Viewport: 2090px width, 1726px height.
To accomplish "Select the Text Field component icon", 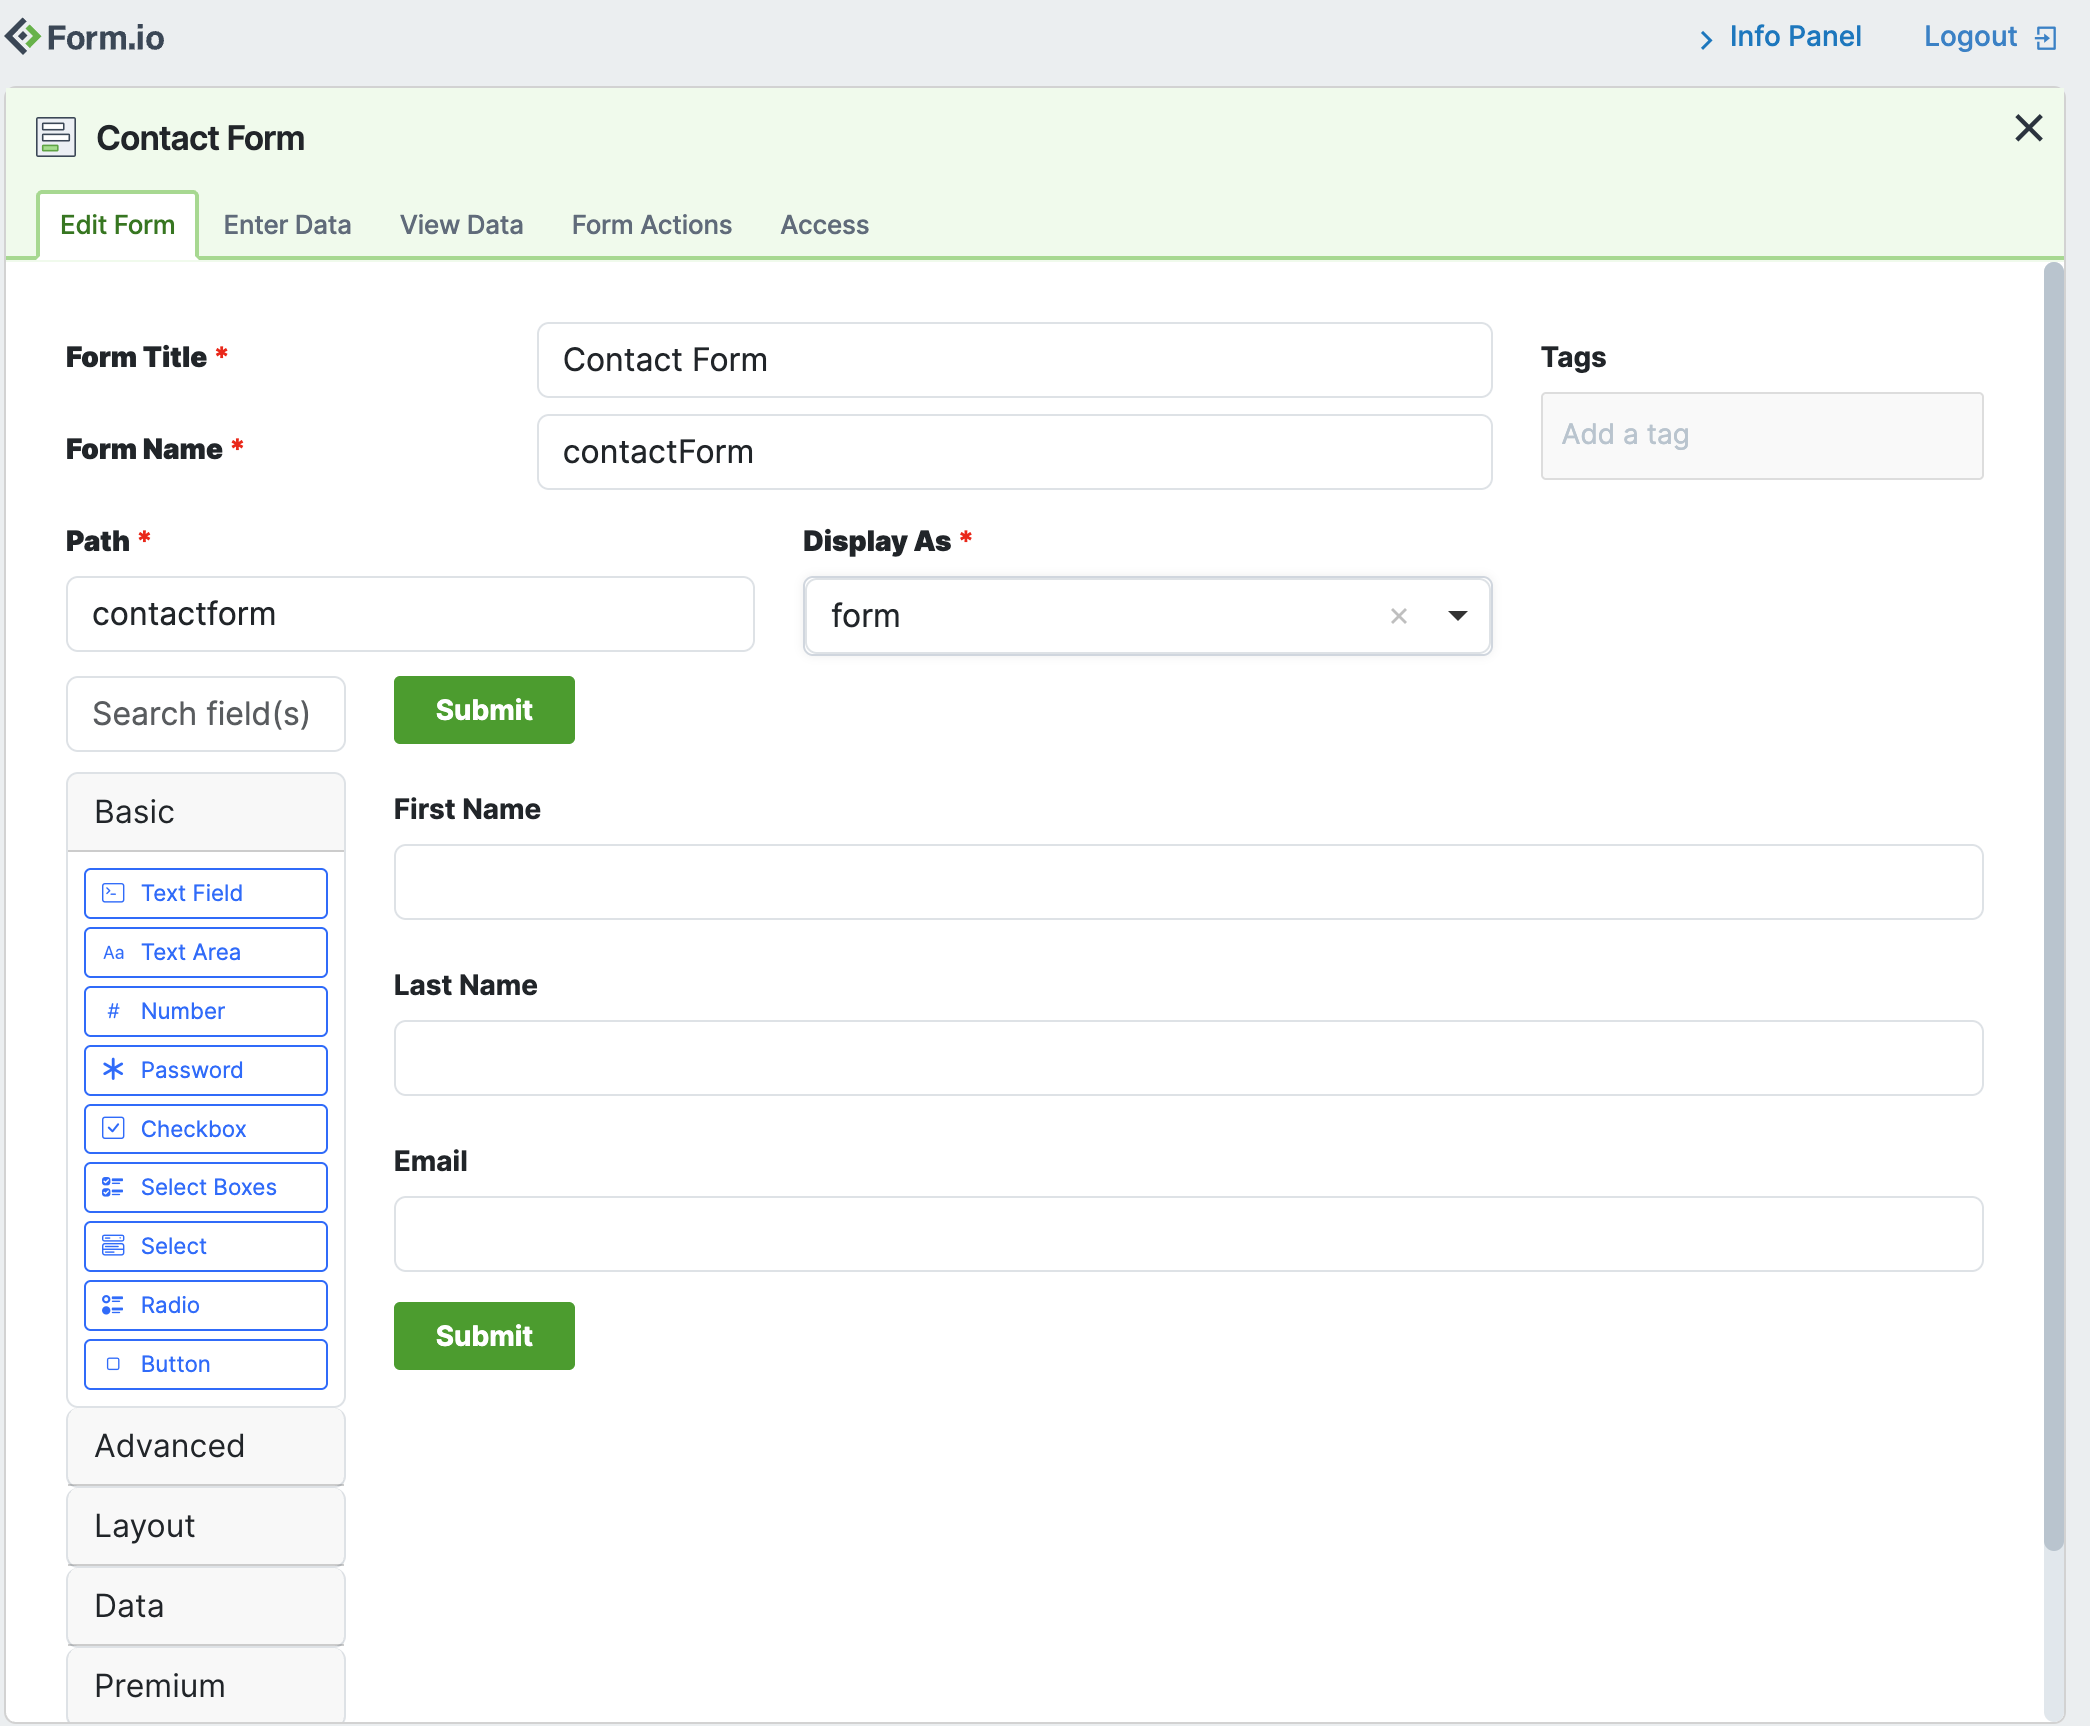I will pyautogui.click(x=113, y=892).
